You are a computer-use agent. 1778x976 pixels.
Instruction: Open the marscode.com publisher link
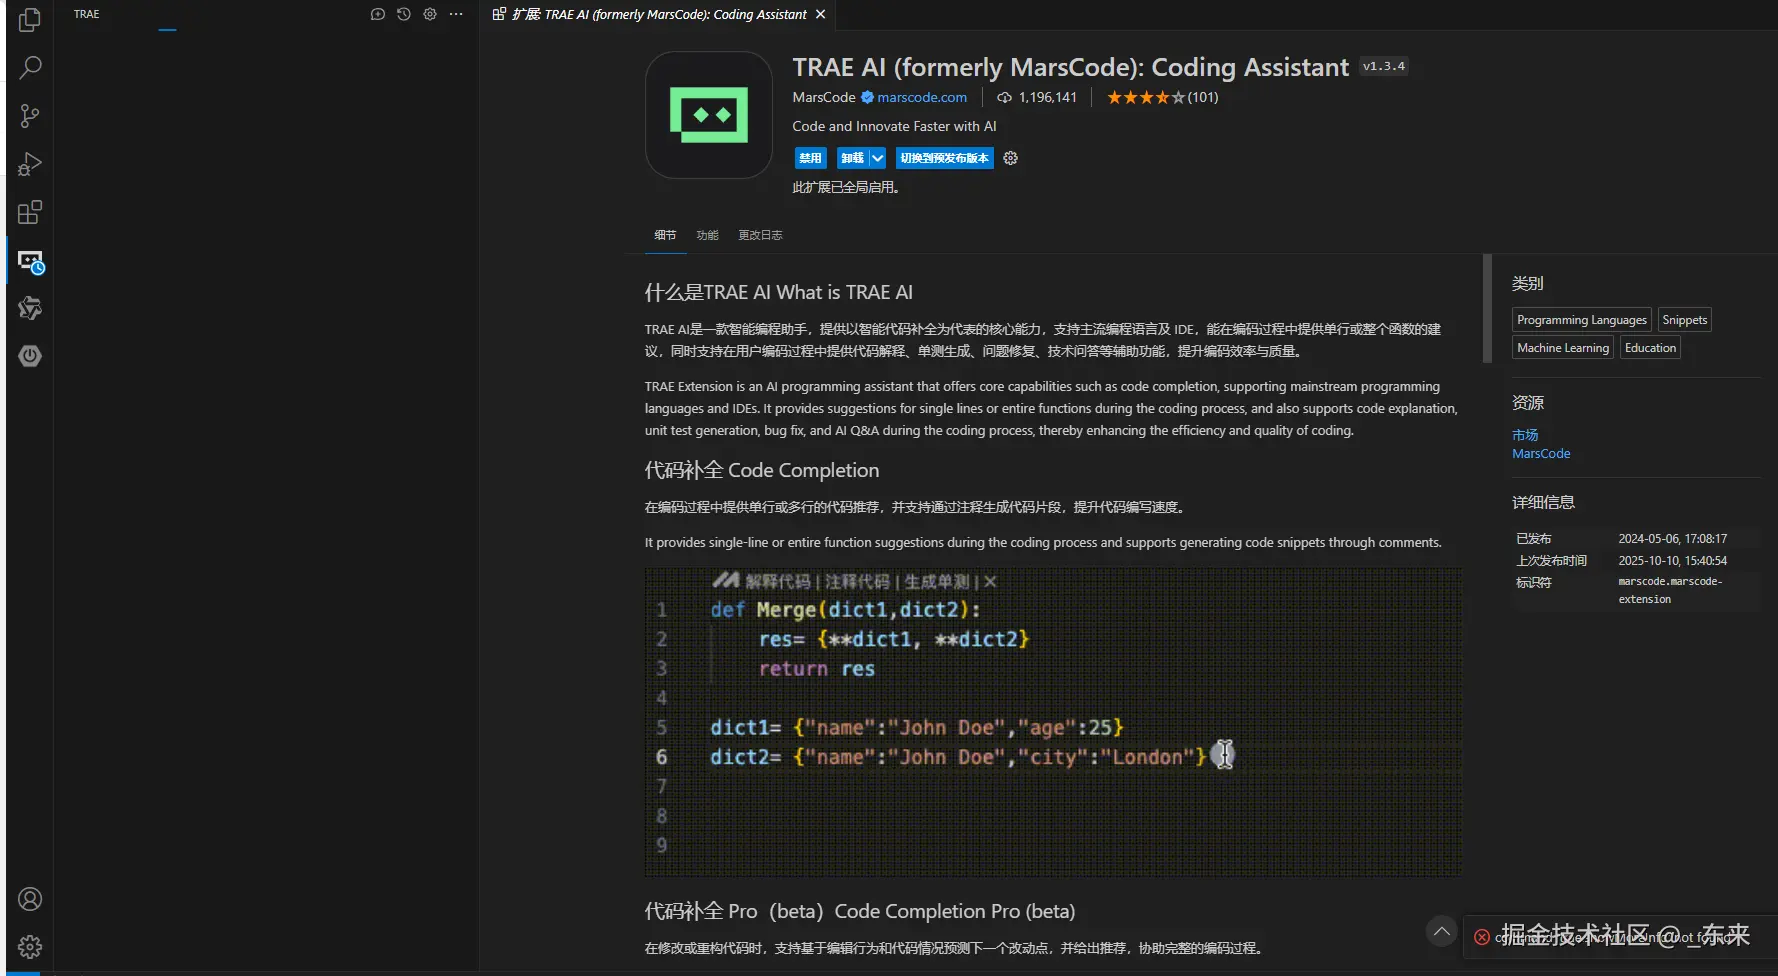click(921, 97)
